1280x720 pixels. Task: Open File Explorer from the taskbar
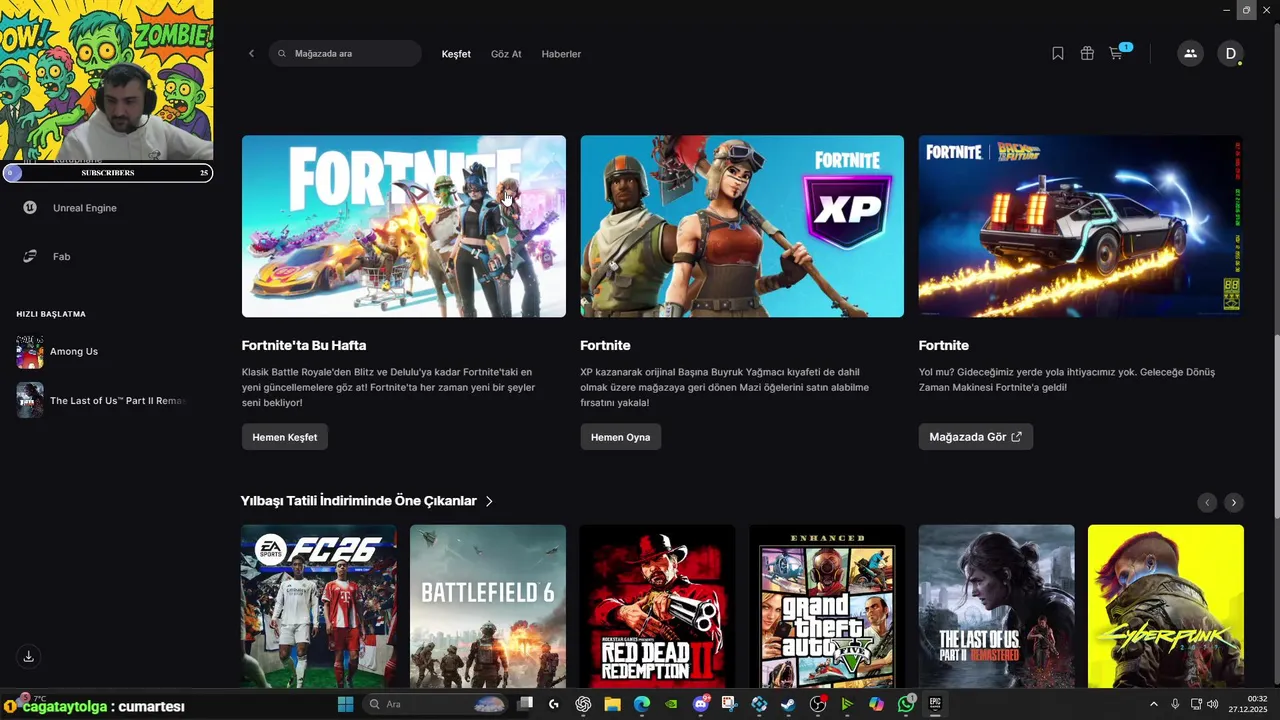[x=612, y=704]
